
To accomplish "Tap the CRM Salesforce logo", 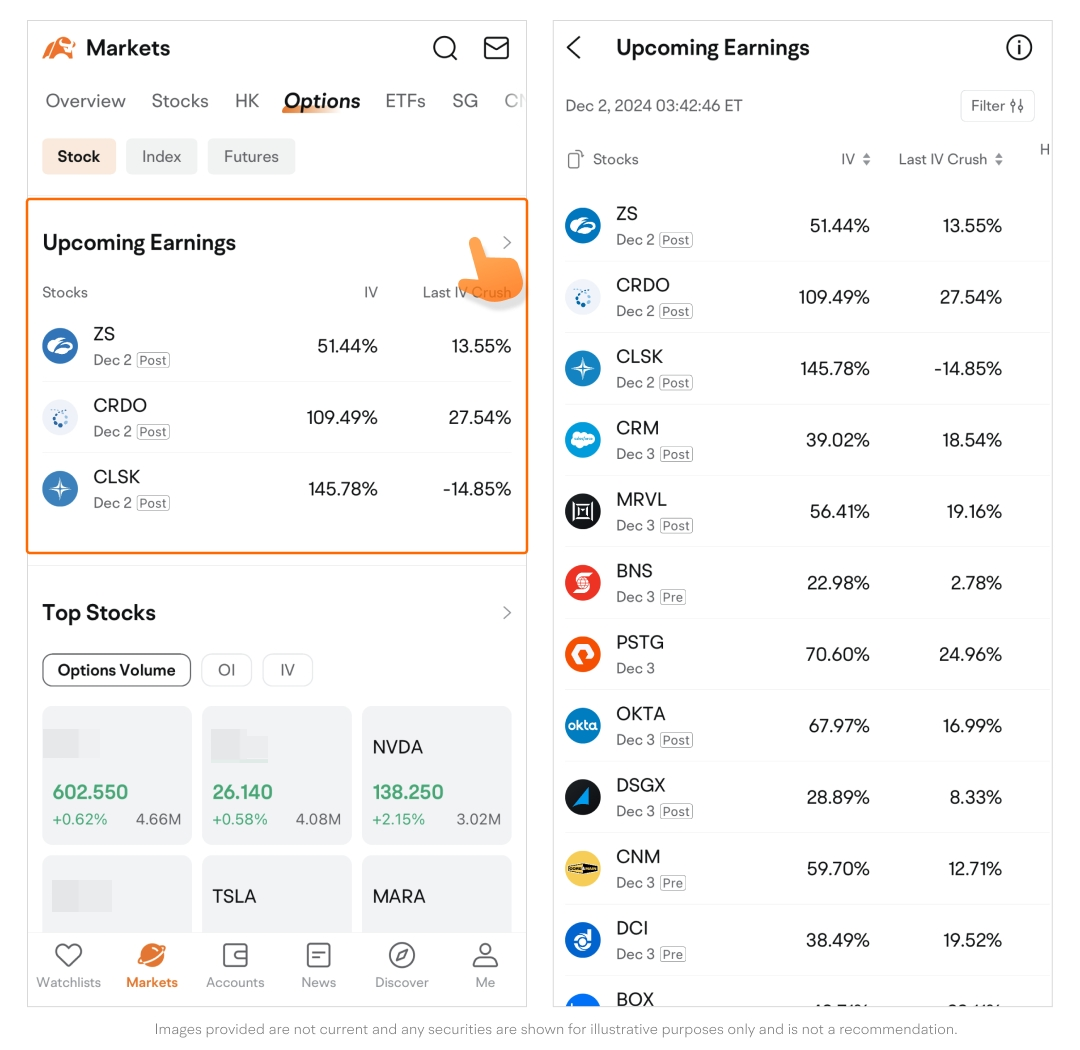I will (x=583, y=440).
